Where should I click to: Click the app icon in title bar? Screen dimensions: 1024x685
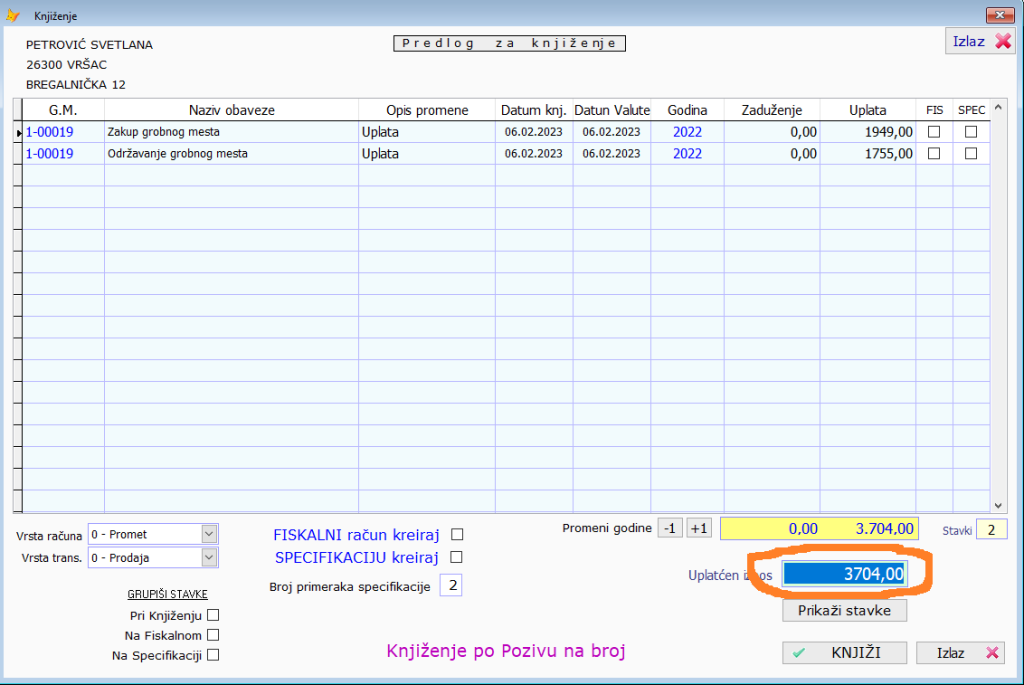(x=13, y=16)
